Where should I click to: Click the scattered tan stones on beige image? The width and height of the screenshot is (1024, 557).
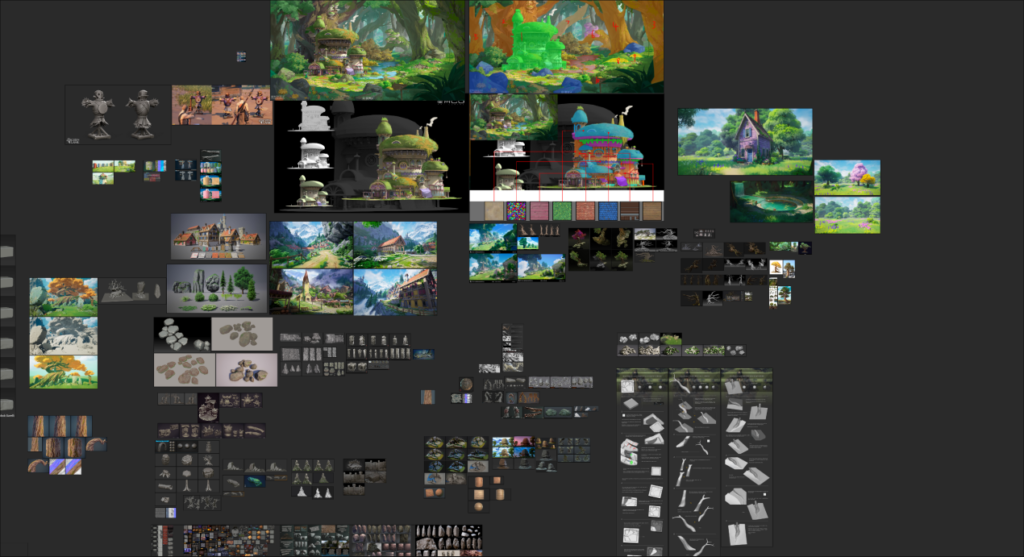coord(184,370)
